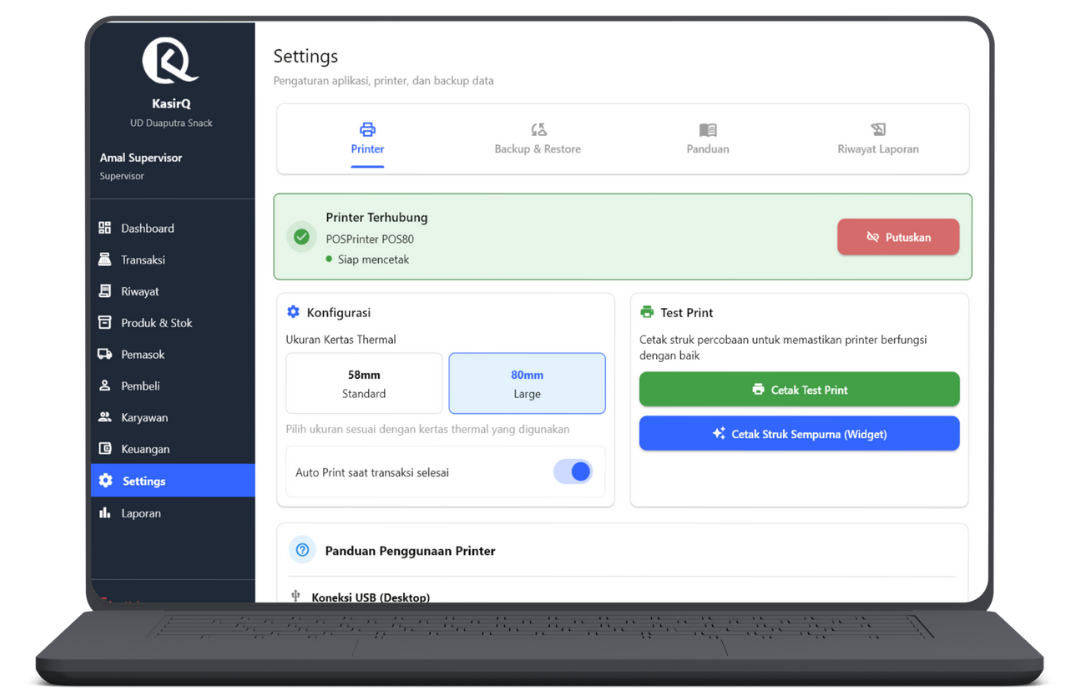
Task: Click Cetak Struk Sempurna (Widget) button
Action: (x=799, y=434)
